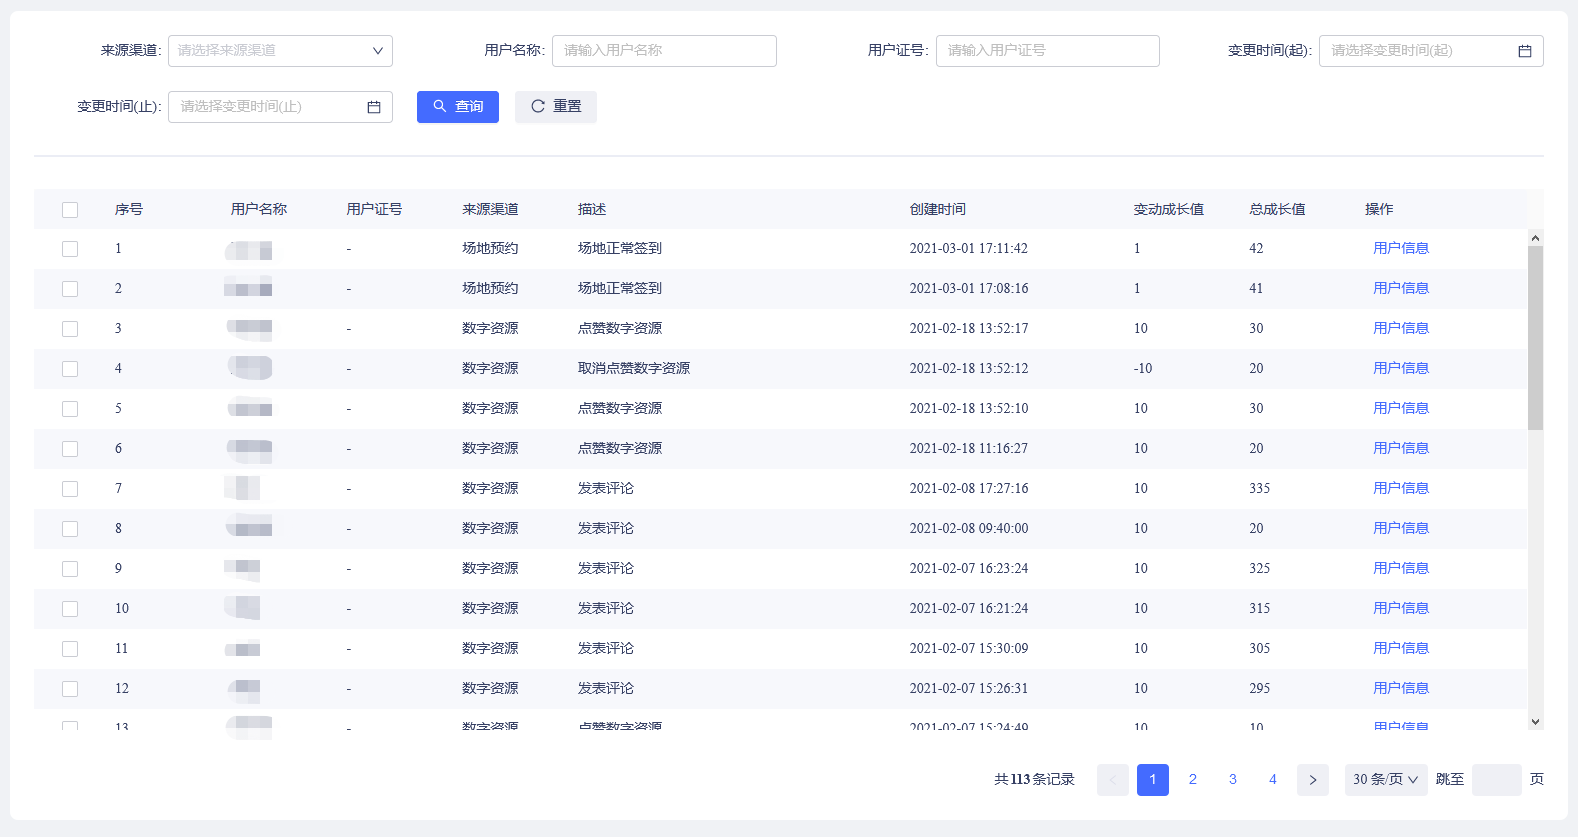Image resolution: width=1578 pixels, height=837 pixels.
Task: Open 用户信息 link for row 3
Action: point(1401,329)
